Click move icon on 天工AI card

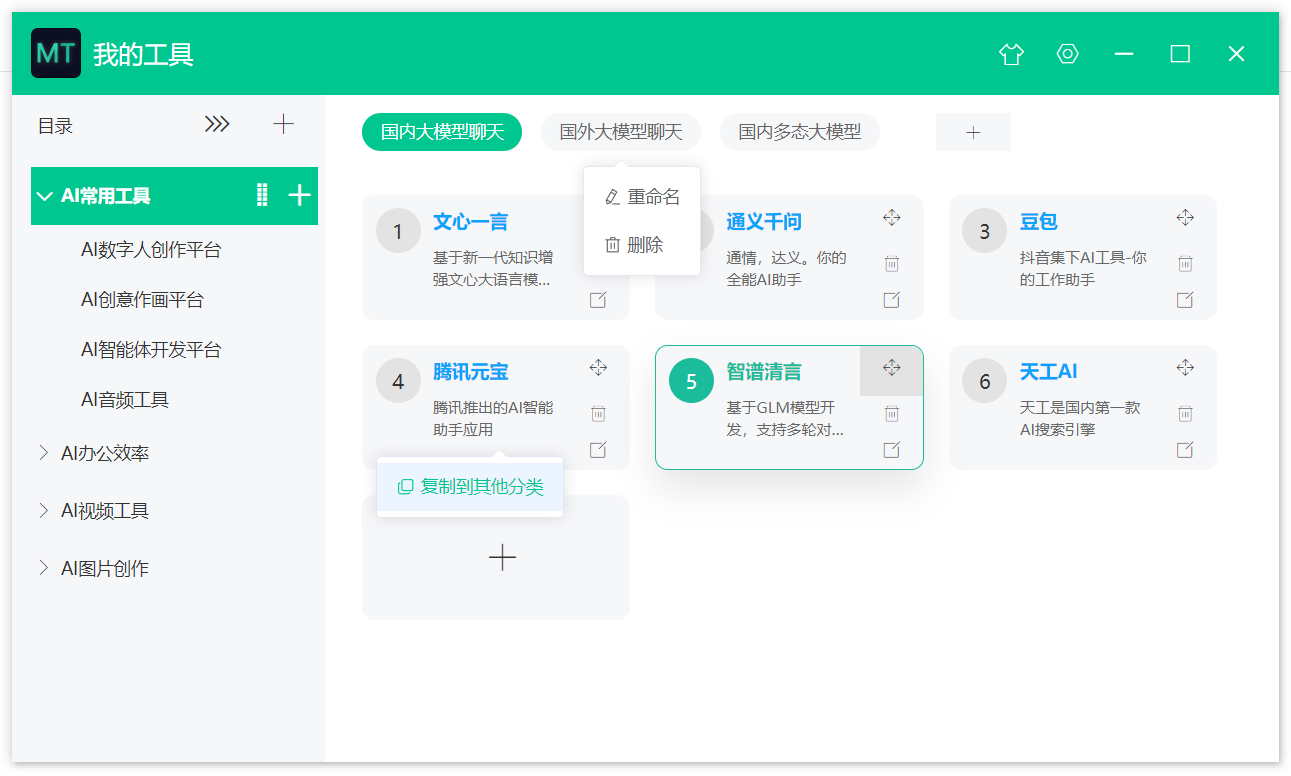click(x=1185, y=368)
